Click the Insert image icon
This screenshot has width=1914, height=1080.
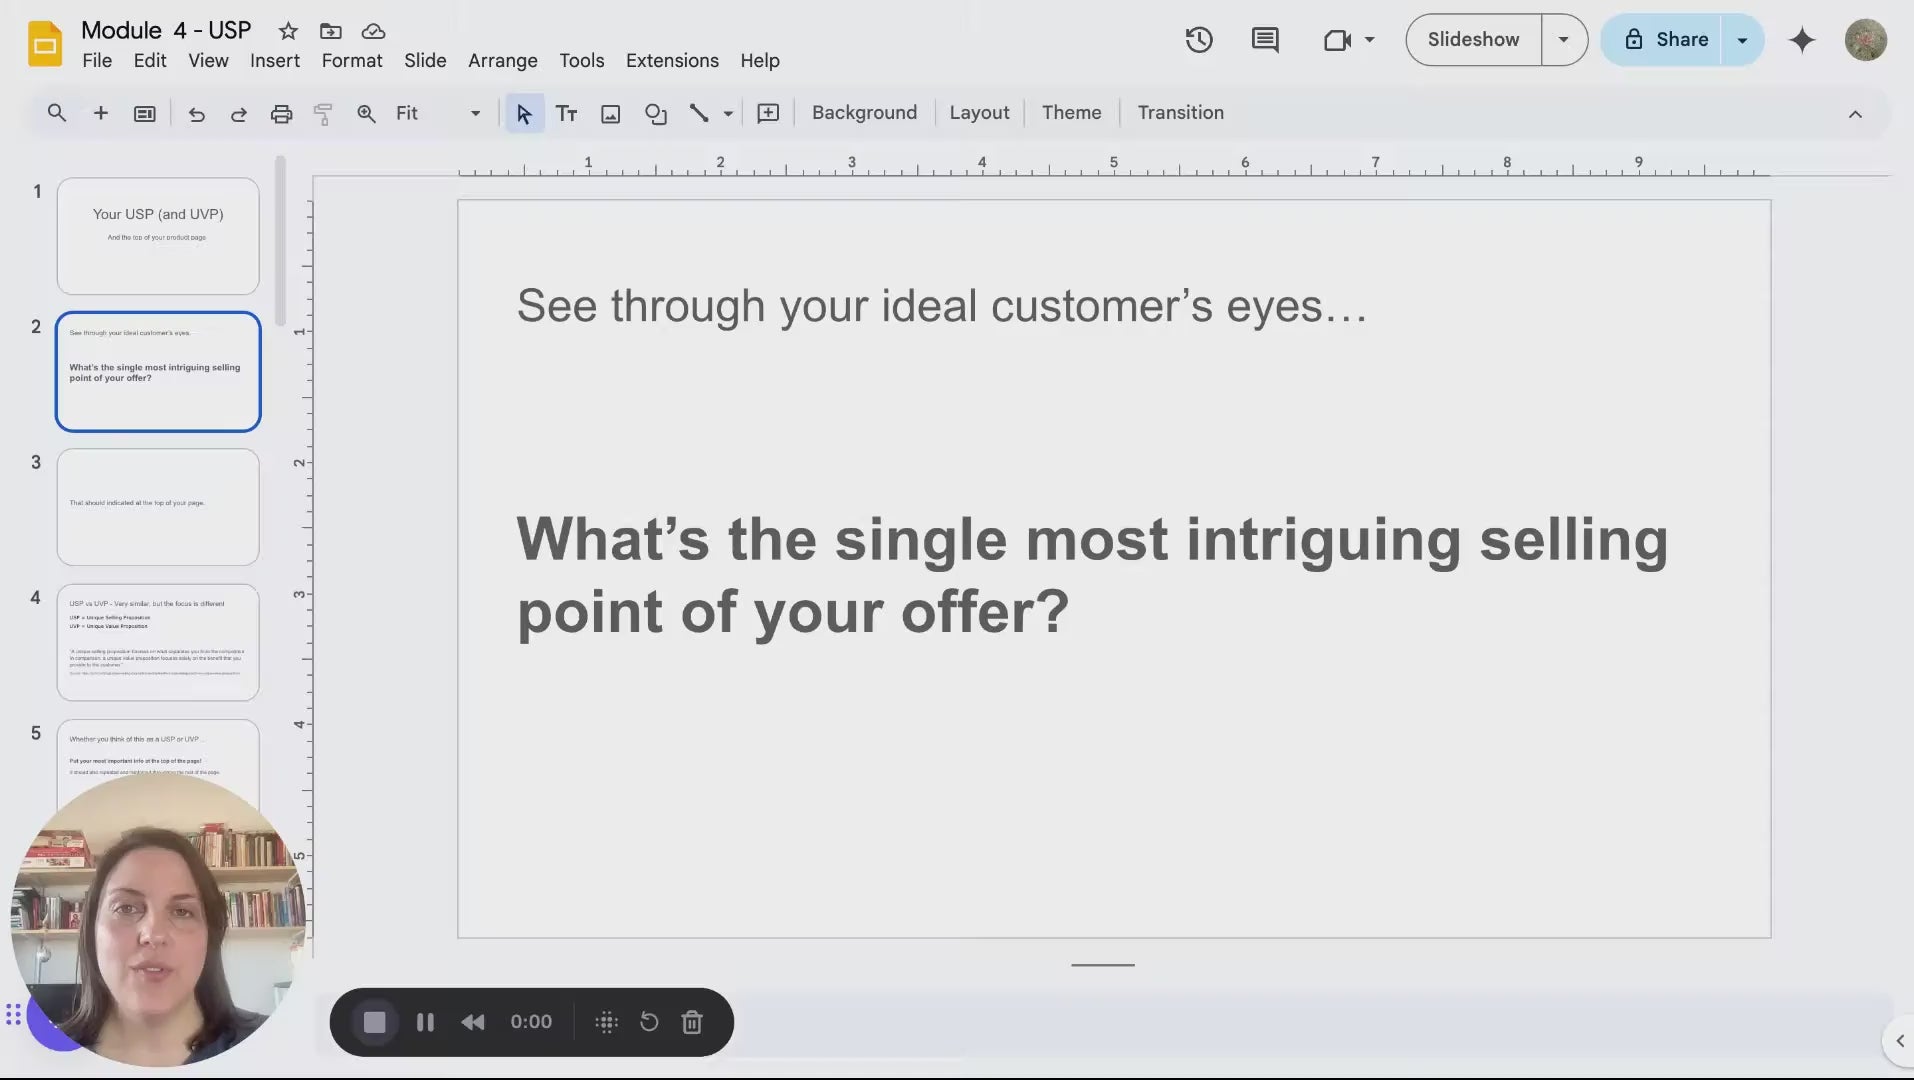(610, 114)
